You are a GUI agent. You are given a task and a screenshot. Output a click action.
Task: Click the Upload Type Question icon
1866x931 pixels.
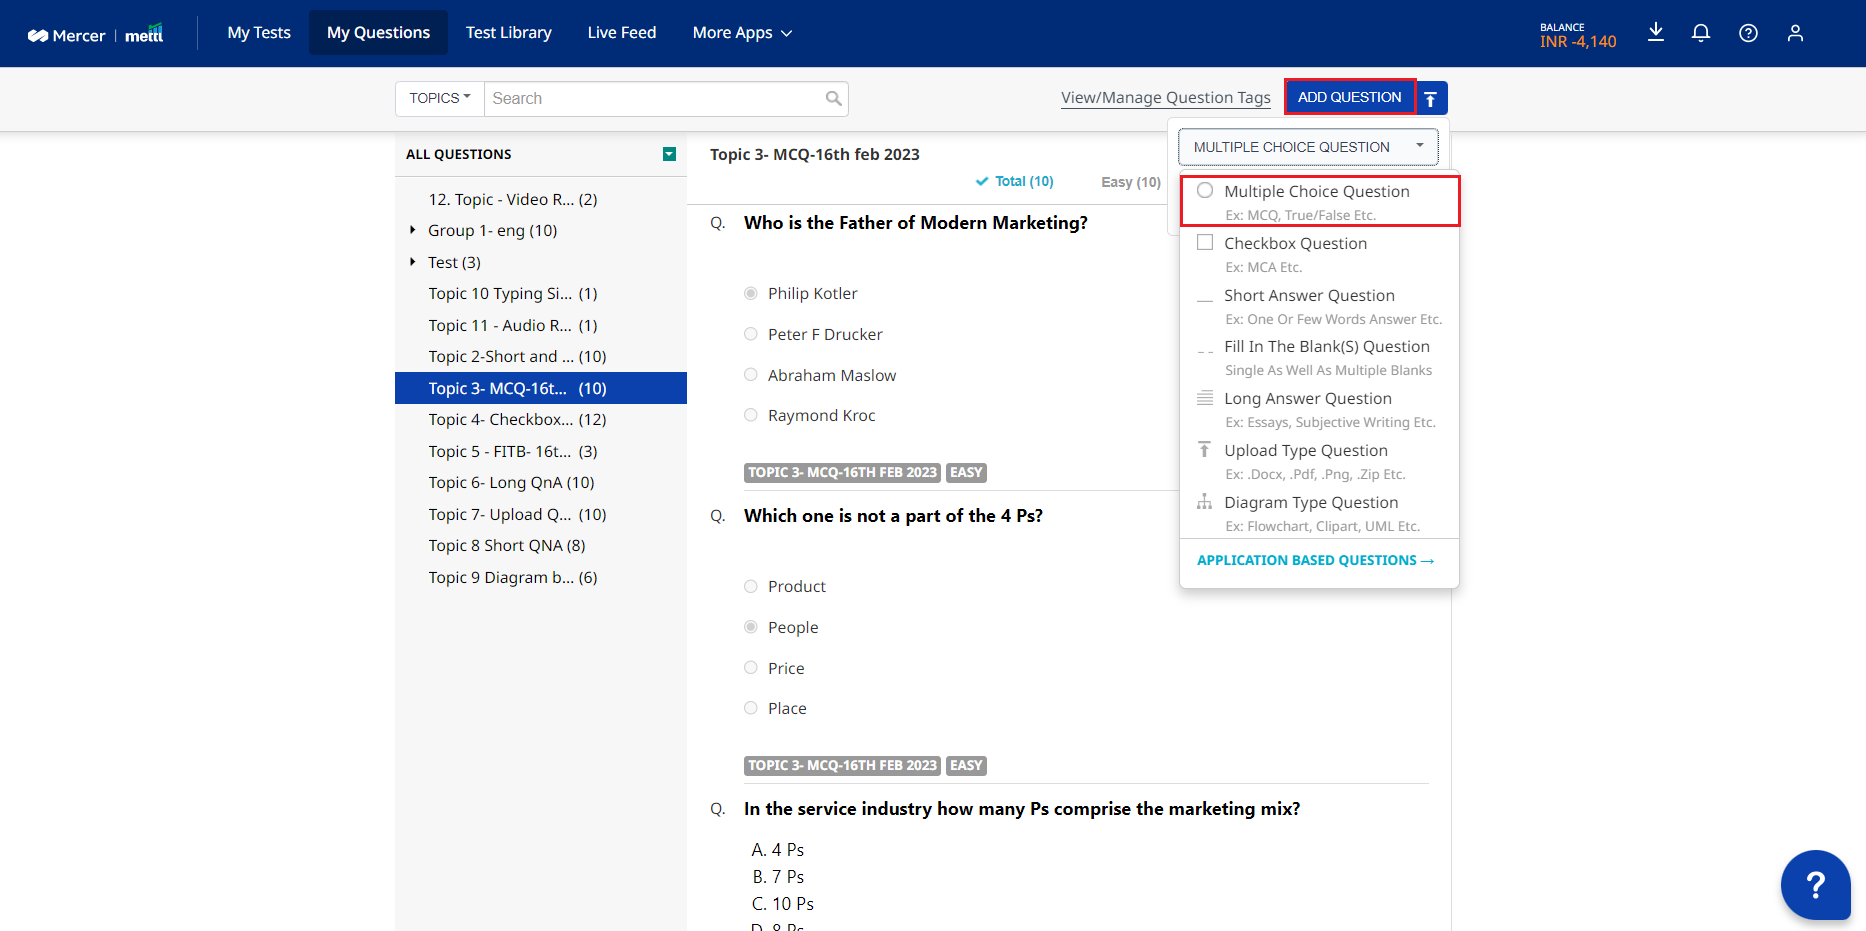click(1205, 450)
